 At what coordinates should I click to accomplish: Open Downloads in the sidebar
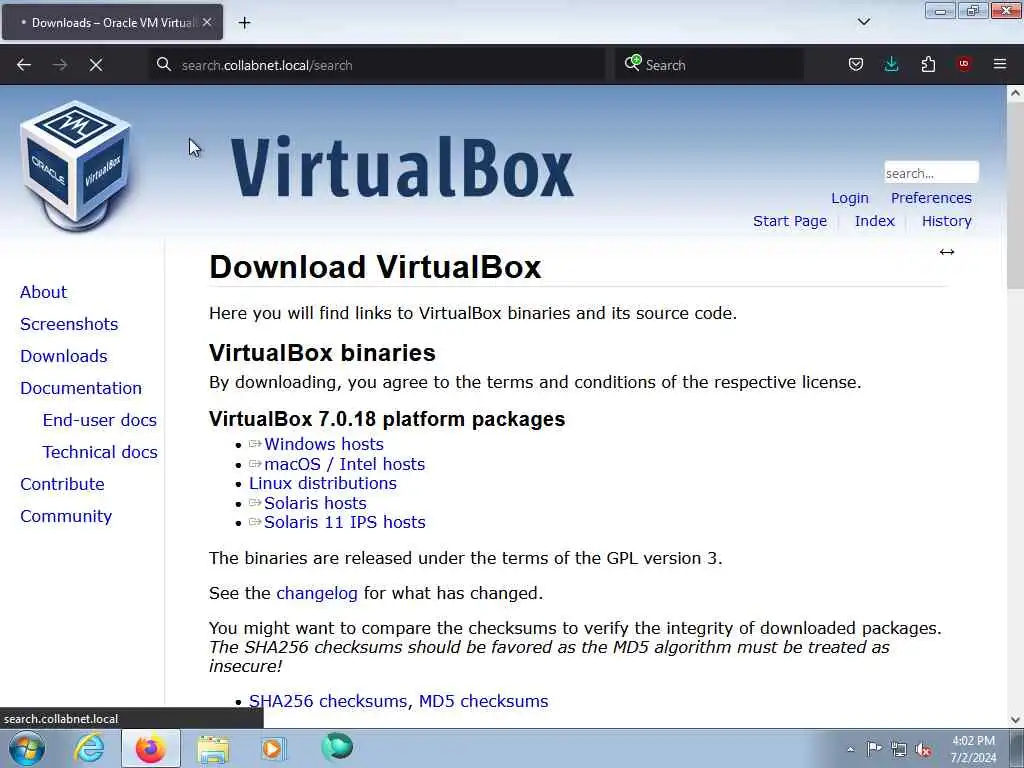click(x=63, y=356)
